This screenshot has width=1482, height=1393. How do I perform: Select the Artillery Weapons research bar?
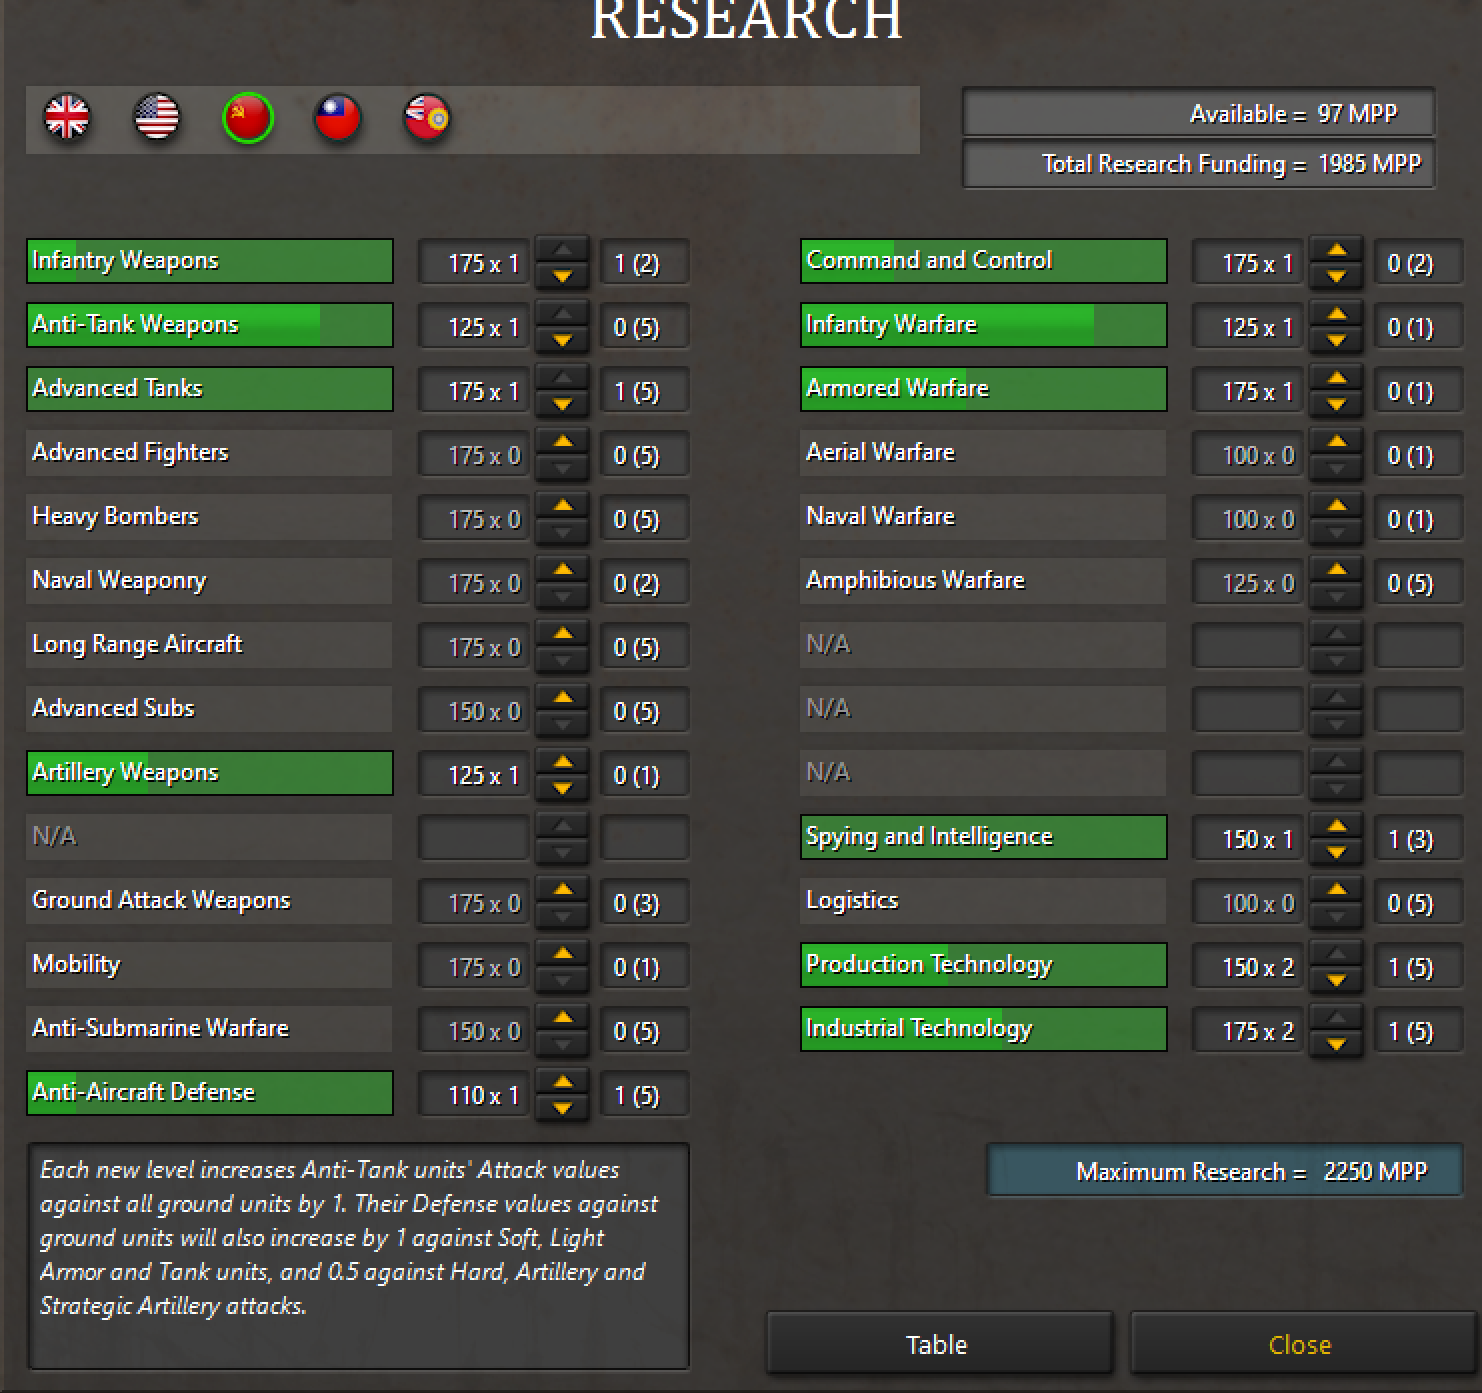pos(210,773)
